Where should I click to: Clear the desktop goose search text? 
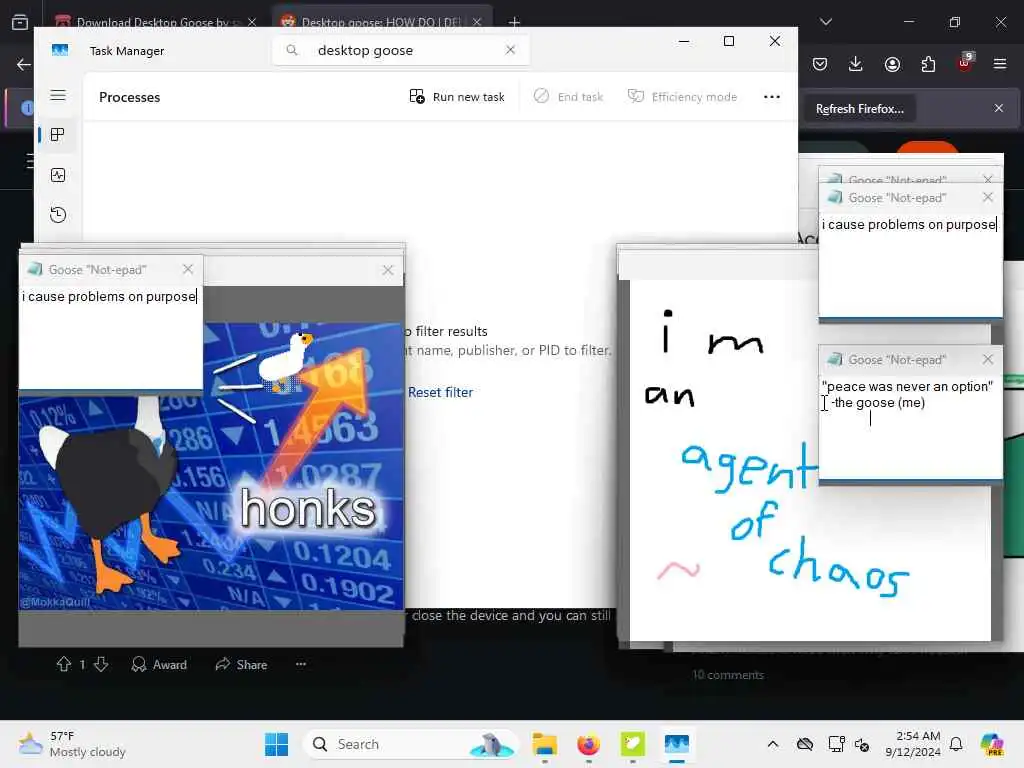[x=511, y=50]
